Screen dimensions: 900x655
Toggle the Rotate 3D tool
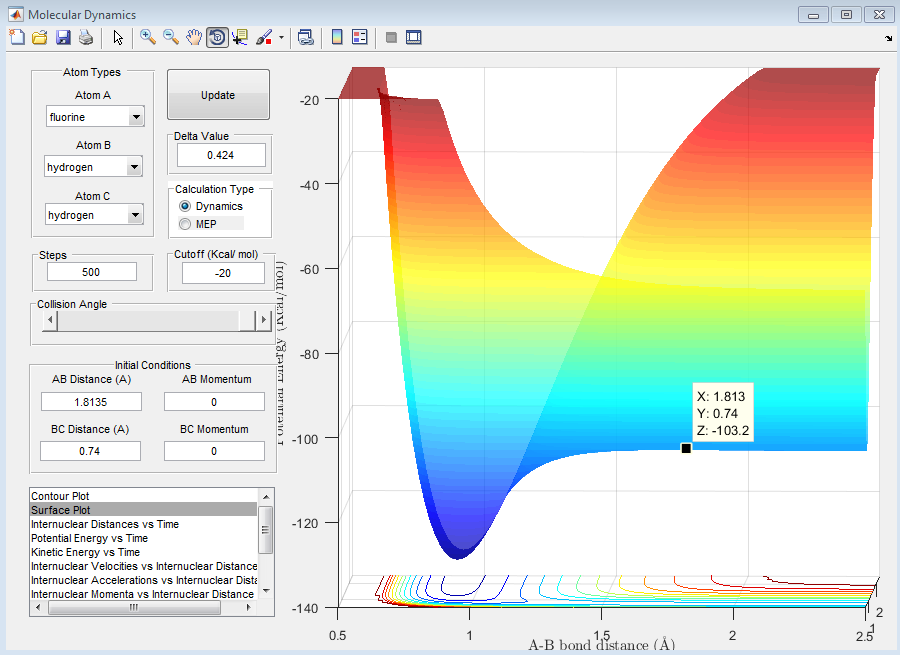[x=217, y=37]
